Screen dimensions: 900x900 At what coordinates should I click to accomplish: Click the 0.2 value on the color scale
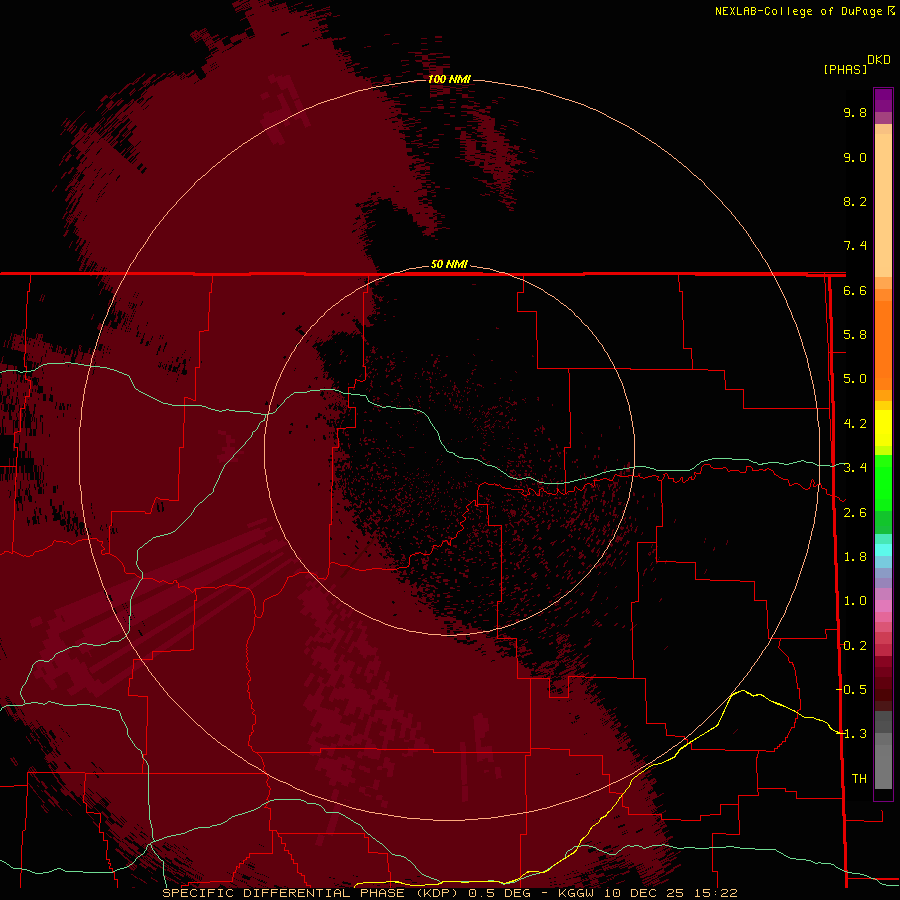(855, 646)
